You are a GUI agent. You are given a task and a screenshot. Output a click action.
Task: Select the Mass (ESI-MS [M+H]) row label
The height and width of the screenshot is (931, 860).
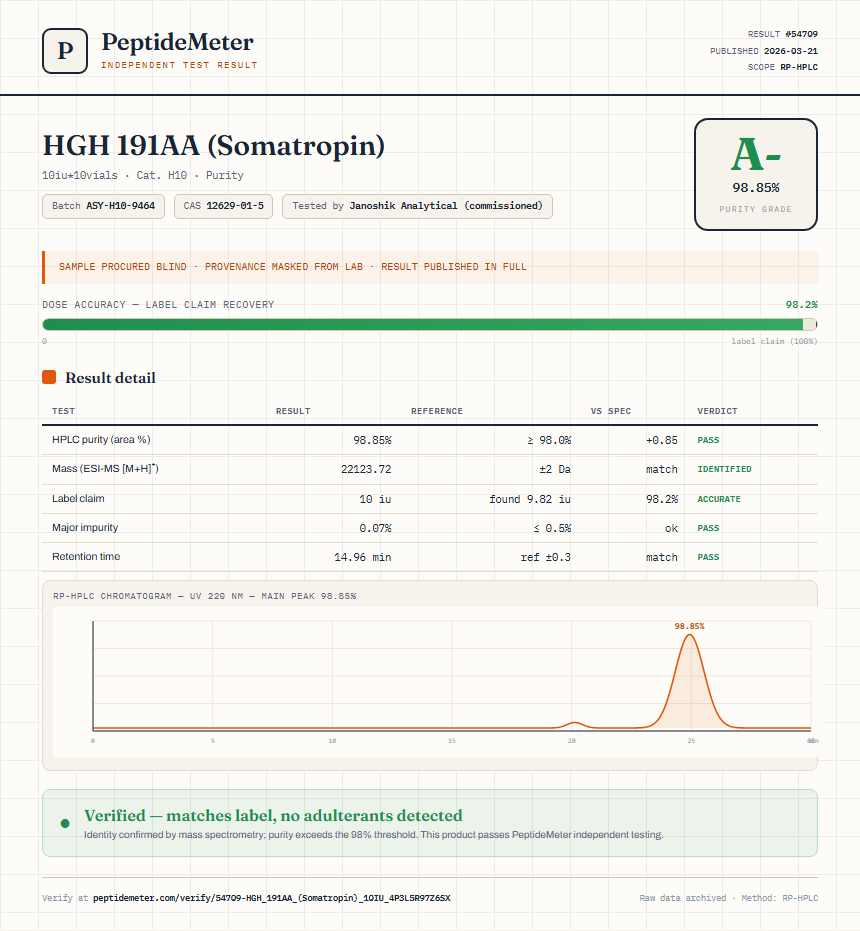(x=105, y=468)
